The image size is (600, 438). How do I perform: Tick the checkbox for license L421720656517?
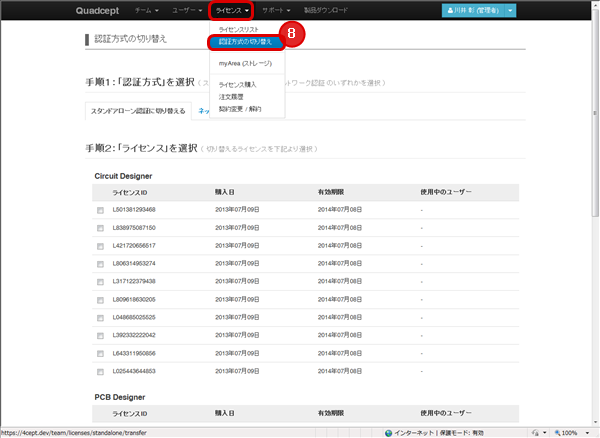coord(100,246)
